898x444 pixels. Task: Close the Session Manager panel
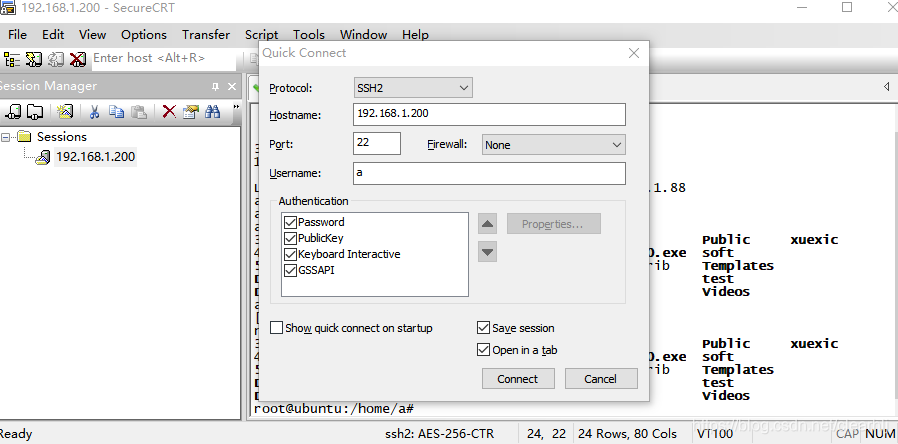click(x=232, y=87)
